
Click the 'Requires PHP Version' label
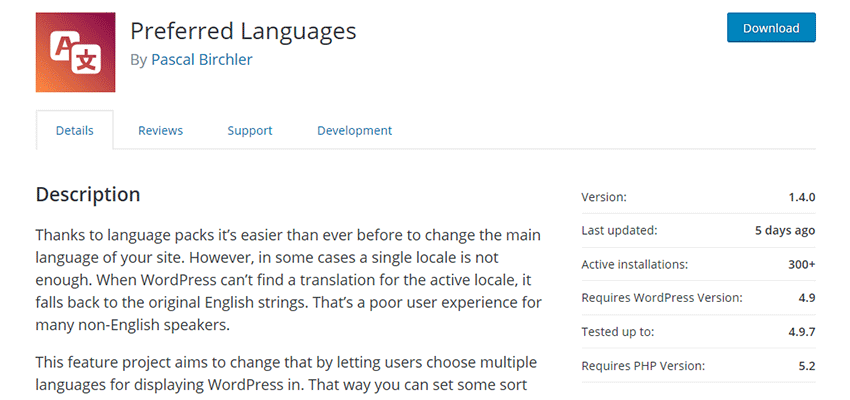tap(645, 366)
